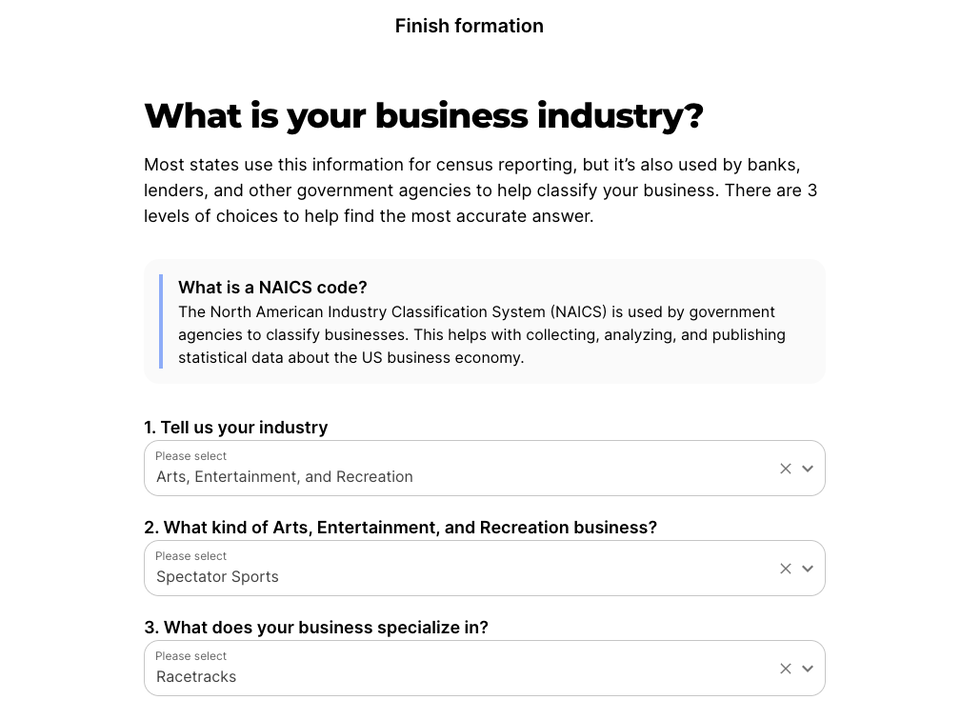Viewport: 961px width, 720px height.
Task: Click the Racetracks selected value
Action: pyautogui.click(x=196, y=676)
